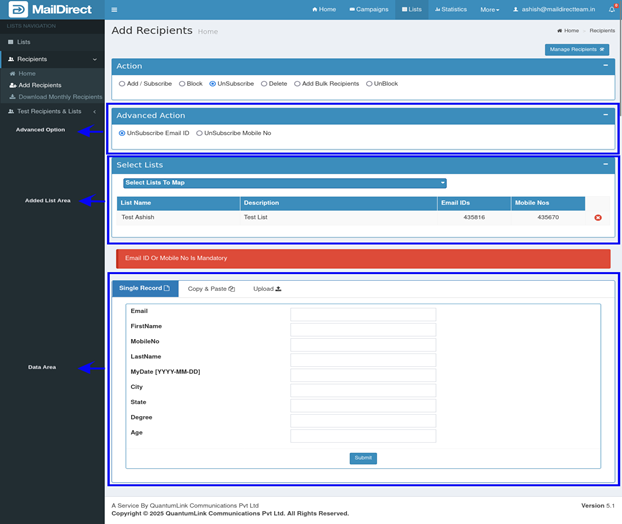Image resolution: width=622 pixels, height=524 pixels.
Task: Collapse the Action panel minus icon
Action: pos(605,66)
